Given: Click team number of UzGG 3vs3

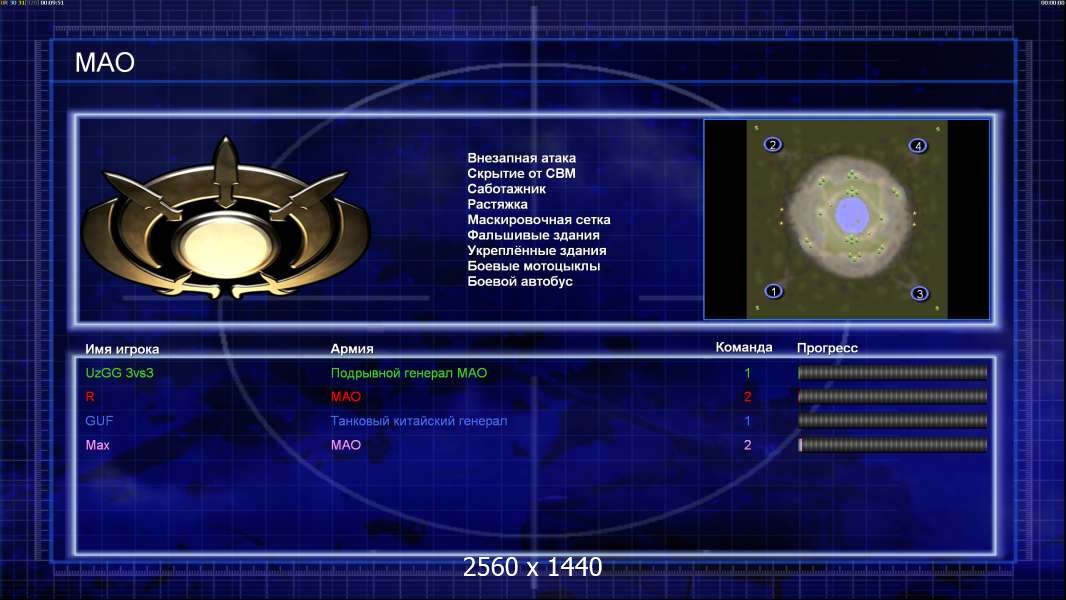Looking at the screenshot, I should click(x=748, y=372).
